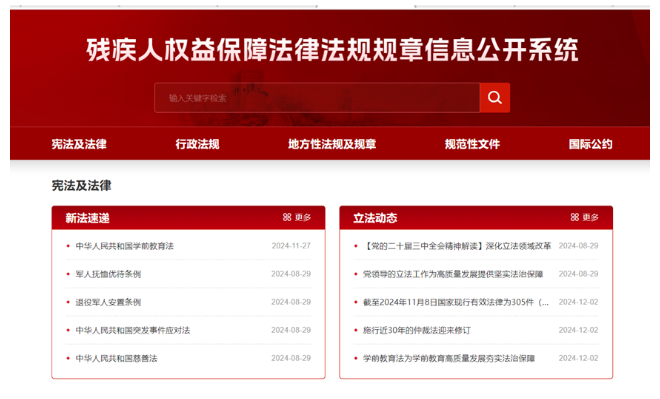Open 深化立法领域改革 news item

457,246
